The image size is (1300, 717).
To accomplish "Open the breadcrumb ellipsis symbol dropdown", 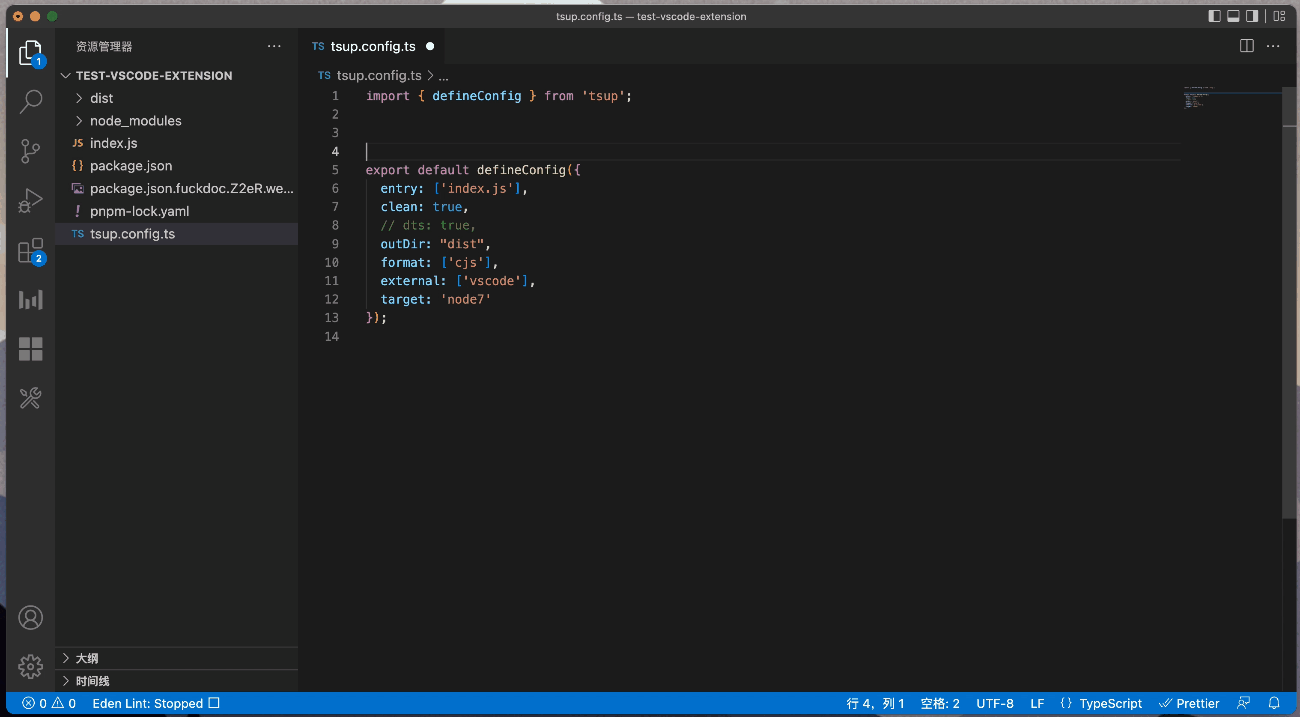I will (x=444, y=76).
